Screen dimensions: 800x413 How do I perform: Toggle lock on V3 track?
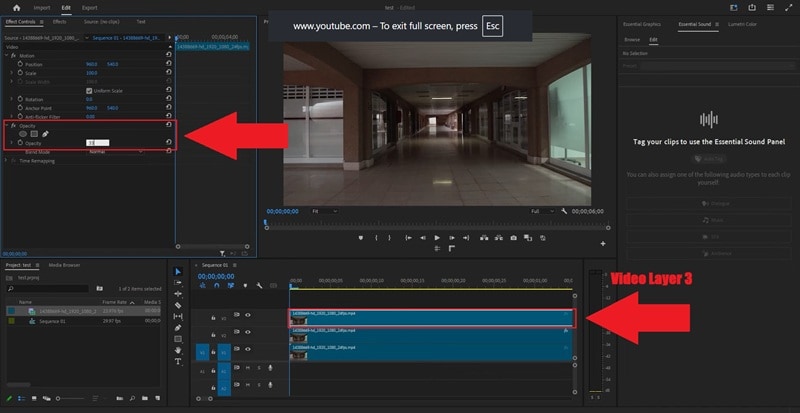point(213,318)
